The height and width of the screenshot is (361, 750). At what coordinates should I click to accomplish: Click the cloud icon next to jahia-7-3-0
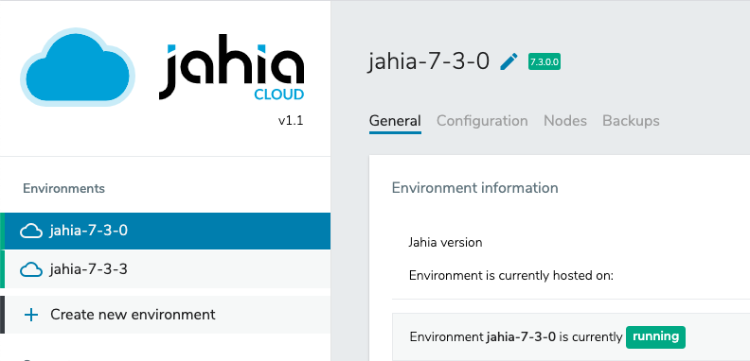(x=31, y=231)
